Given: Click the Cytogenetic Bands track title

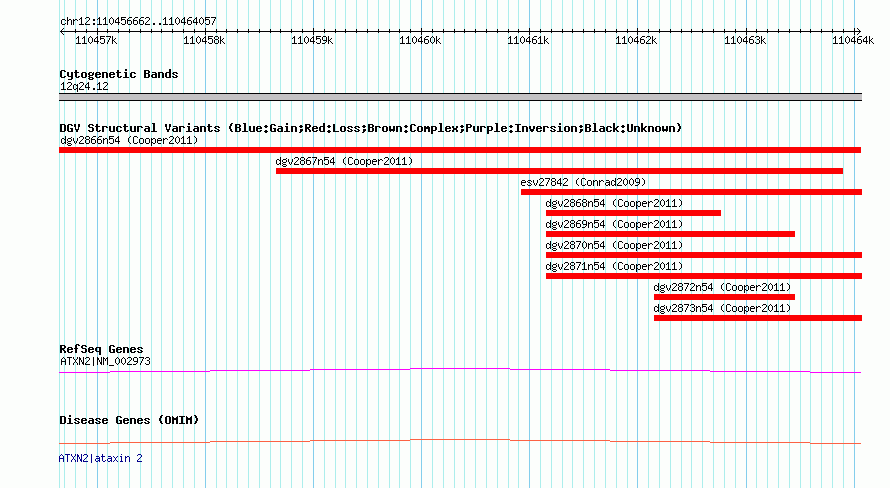Looking at the screenshot, I should (x=119, y=74).
